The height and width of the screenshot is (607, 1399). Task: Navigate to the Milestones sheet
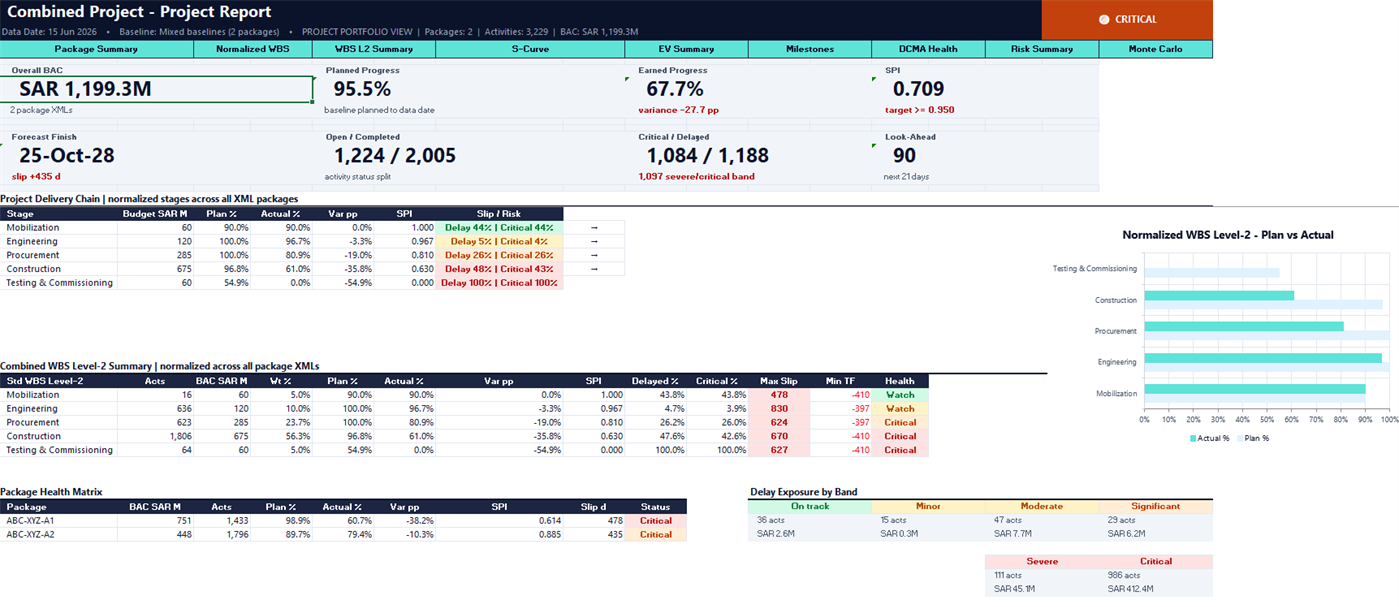(x=810, y=49)
